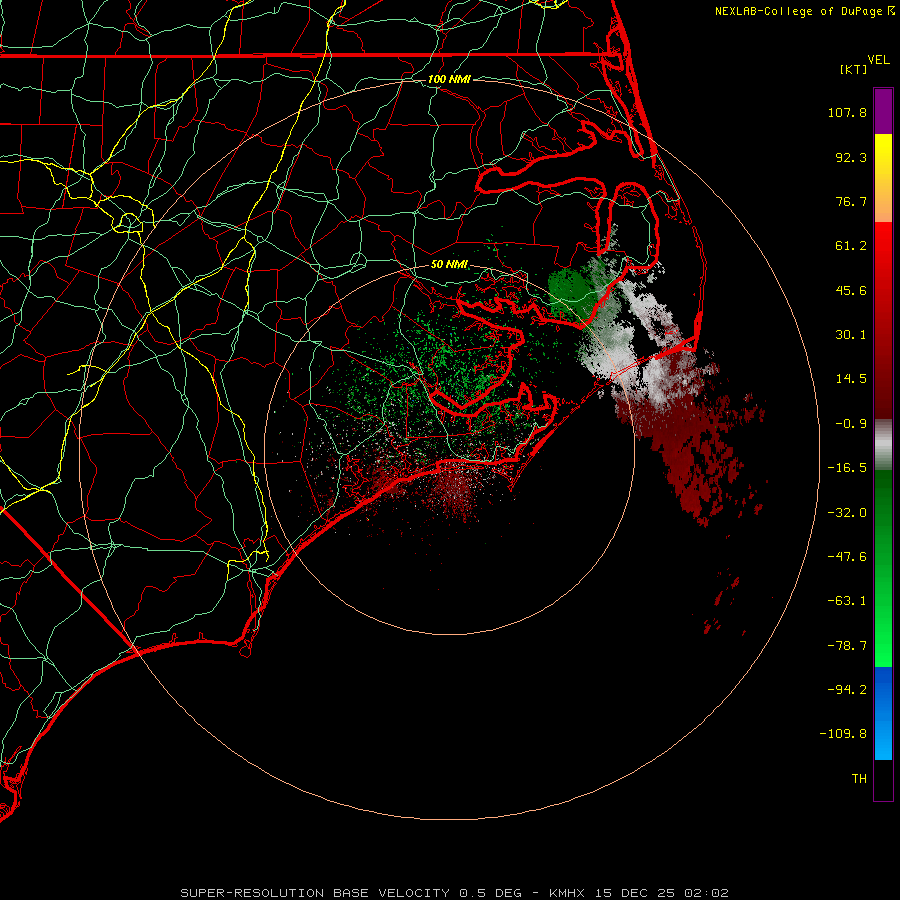Image resolution: width=900 pixels, height=900 pixels.
Task: Click the [KT] units label
Action: point(854,69)
